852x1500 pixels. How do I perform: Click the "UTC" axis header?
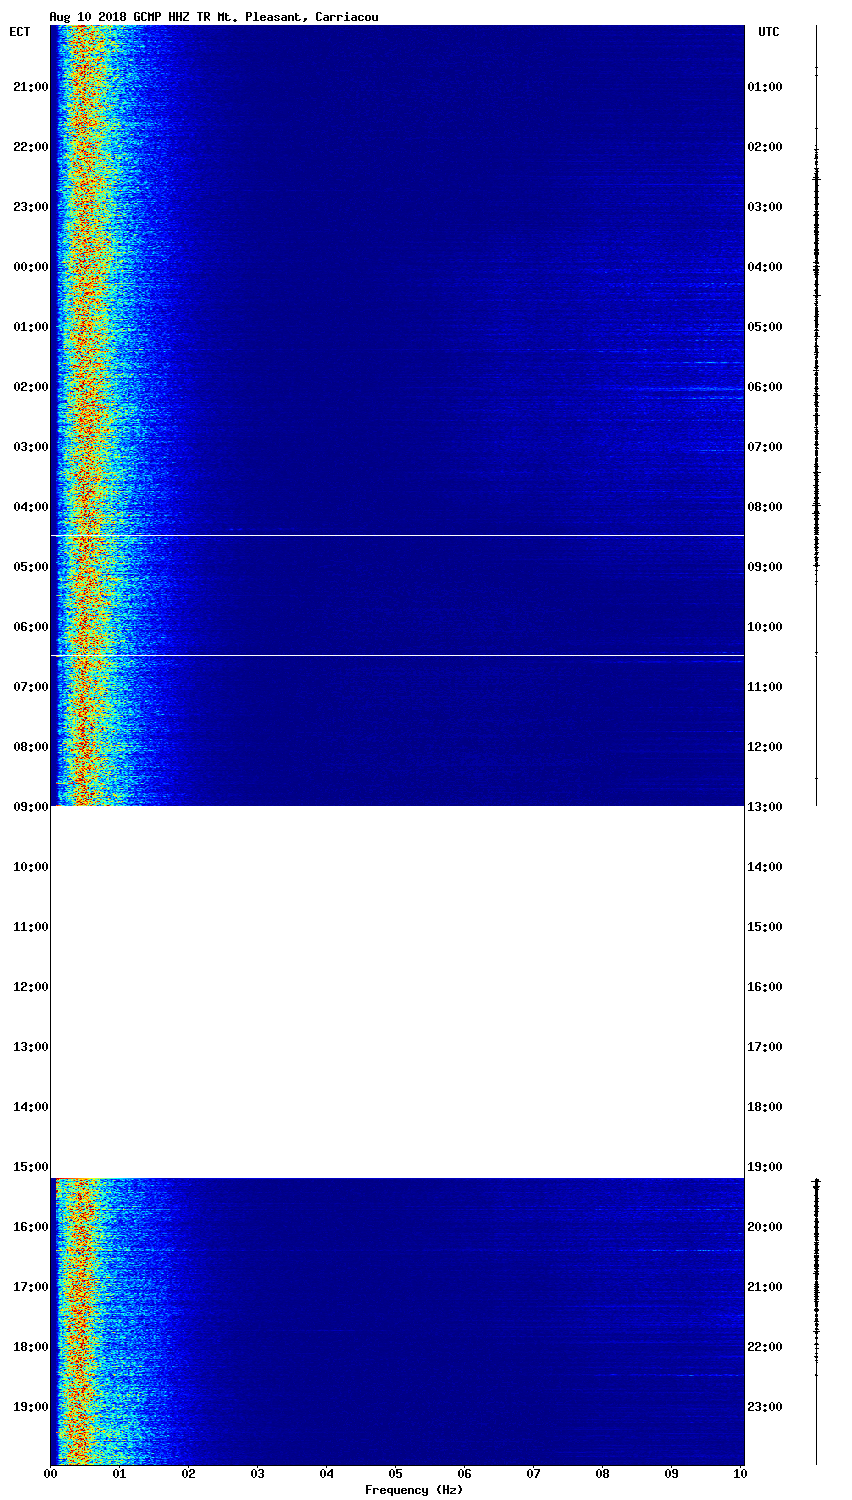click(768, 32)
